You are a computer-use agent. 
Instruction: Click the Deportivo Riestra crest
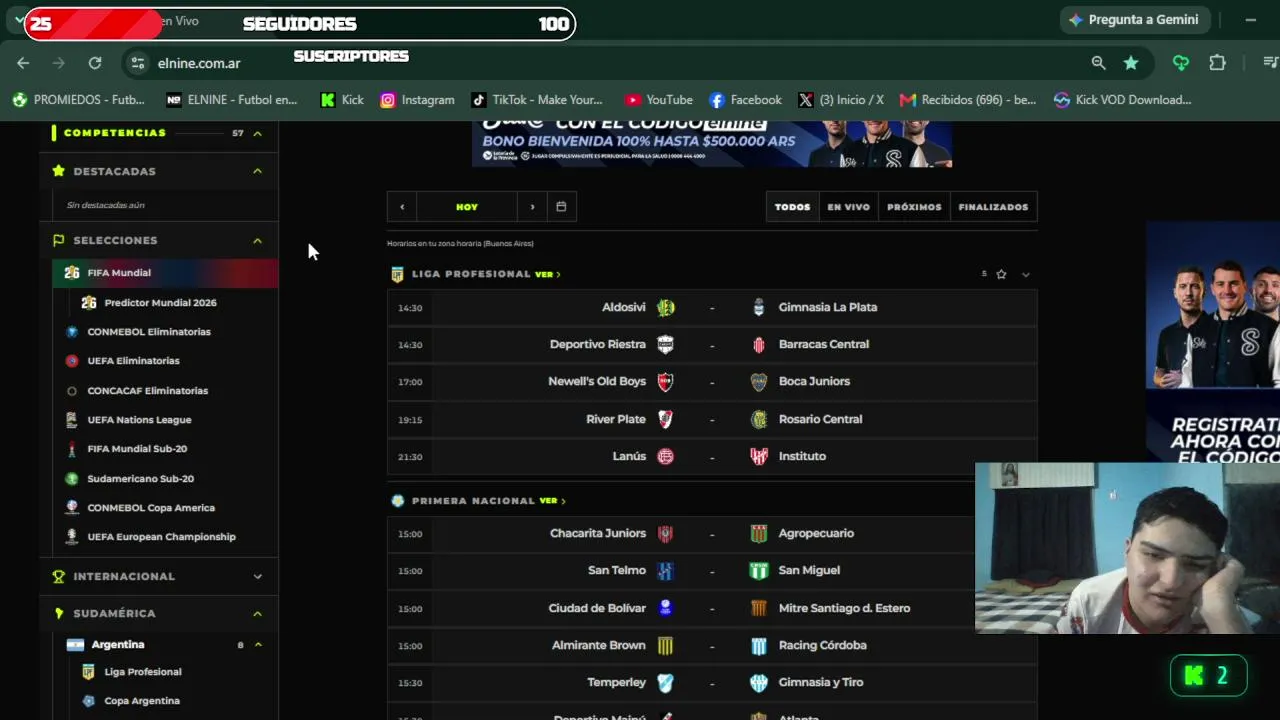665,344
